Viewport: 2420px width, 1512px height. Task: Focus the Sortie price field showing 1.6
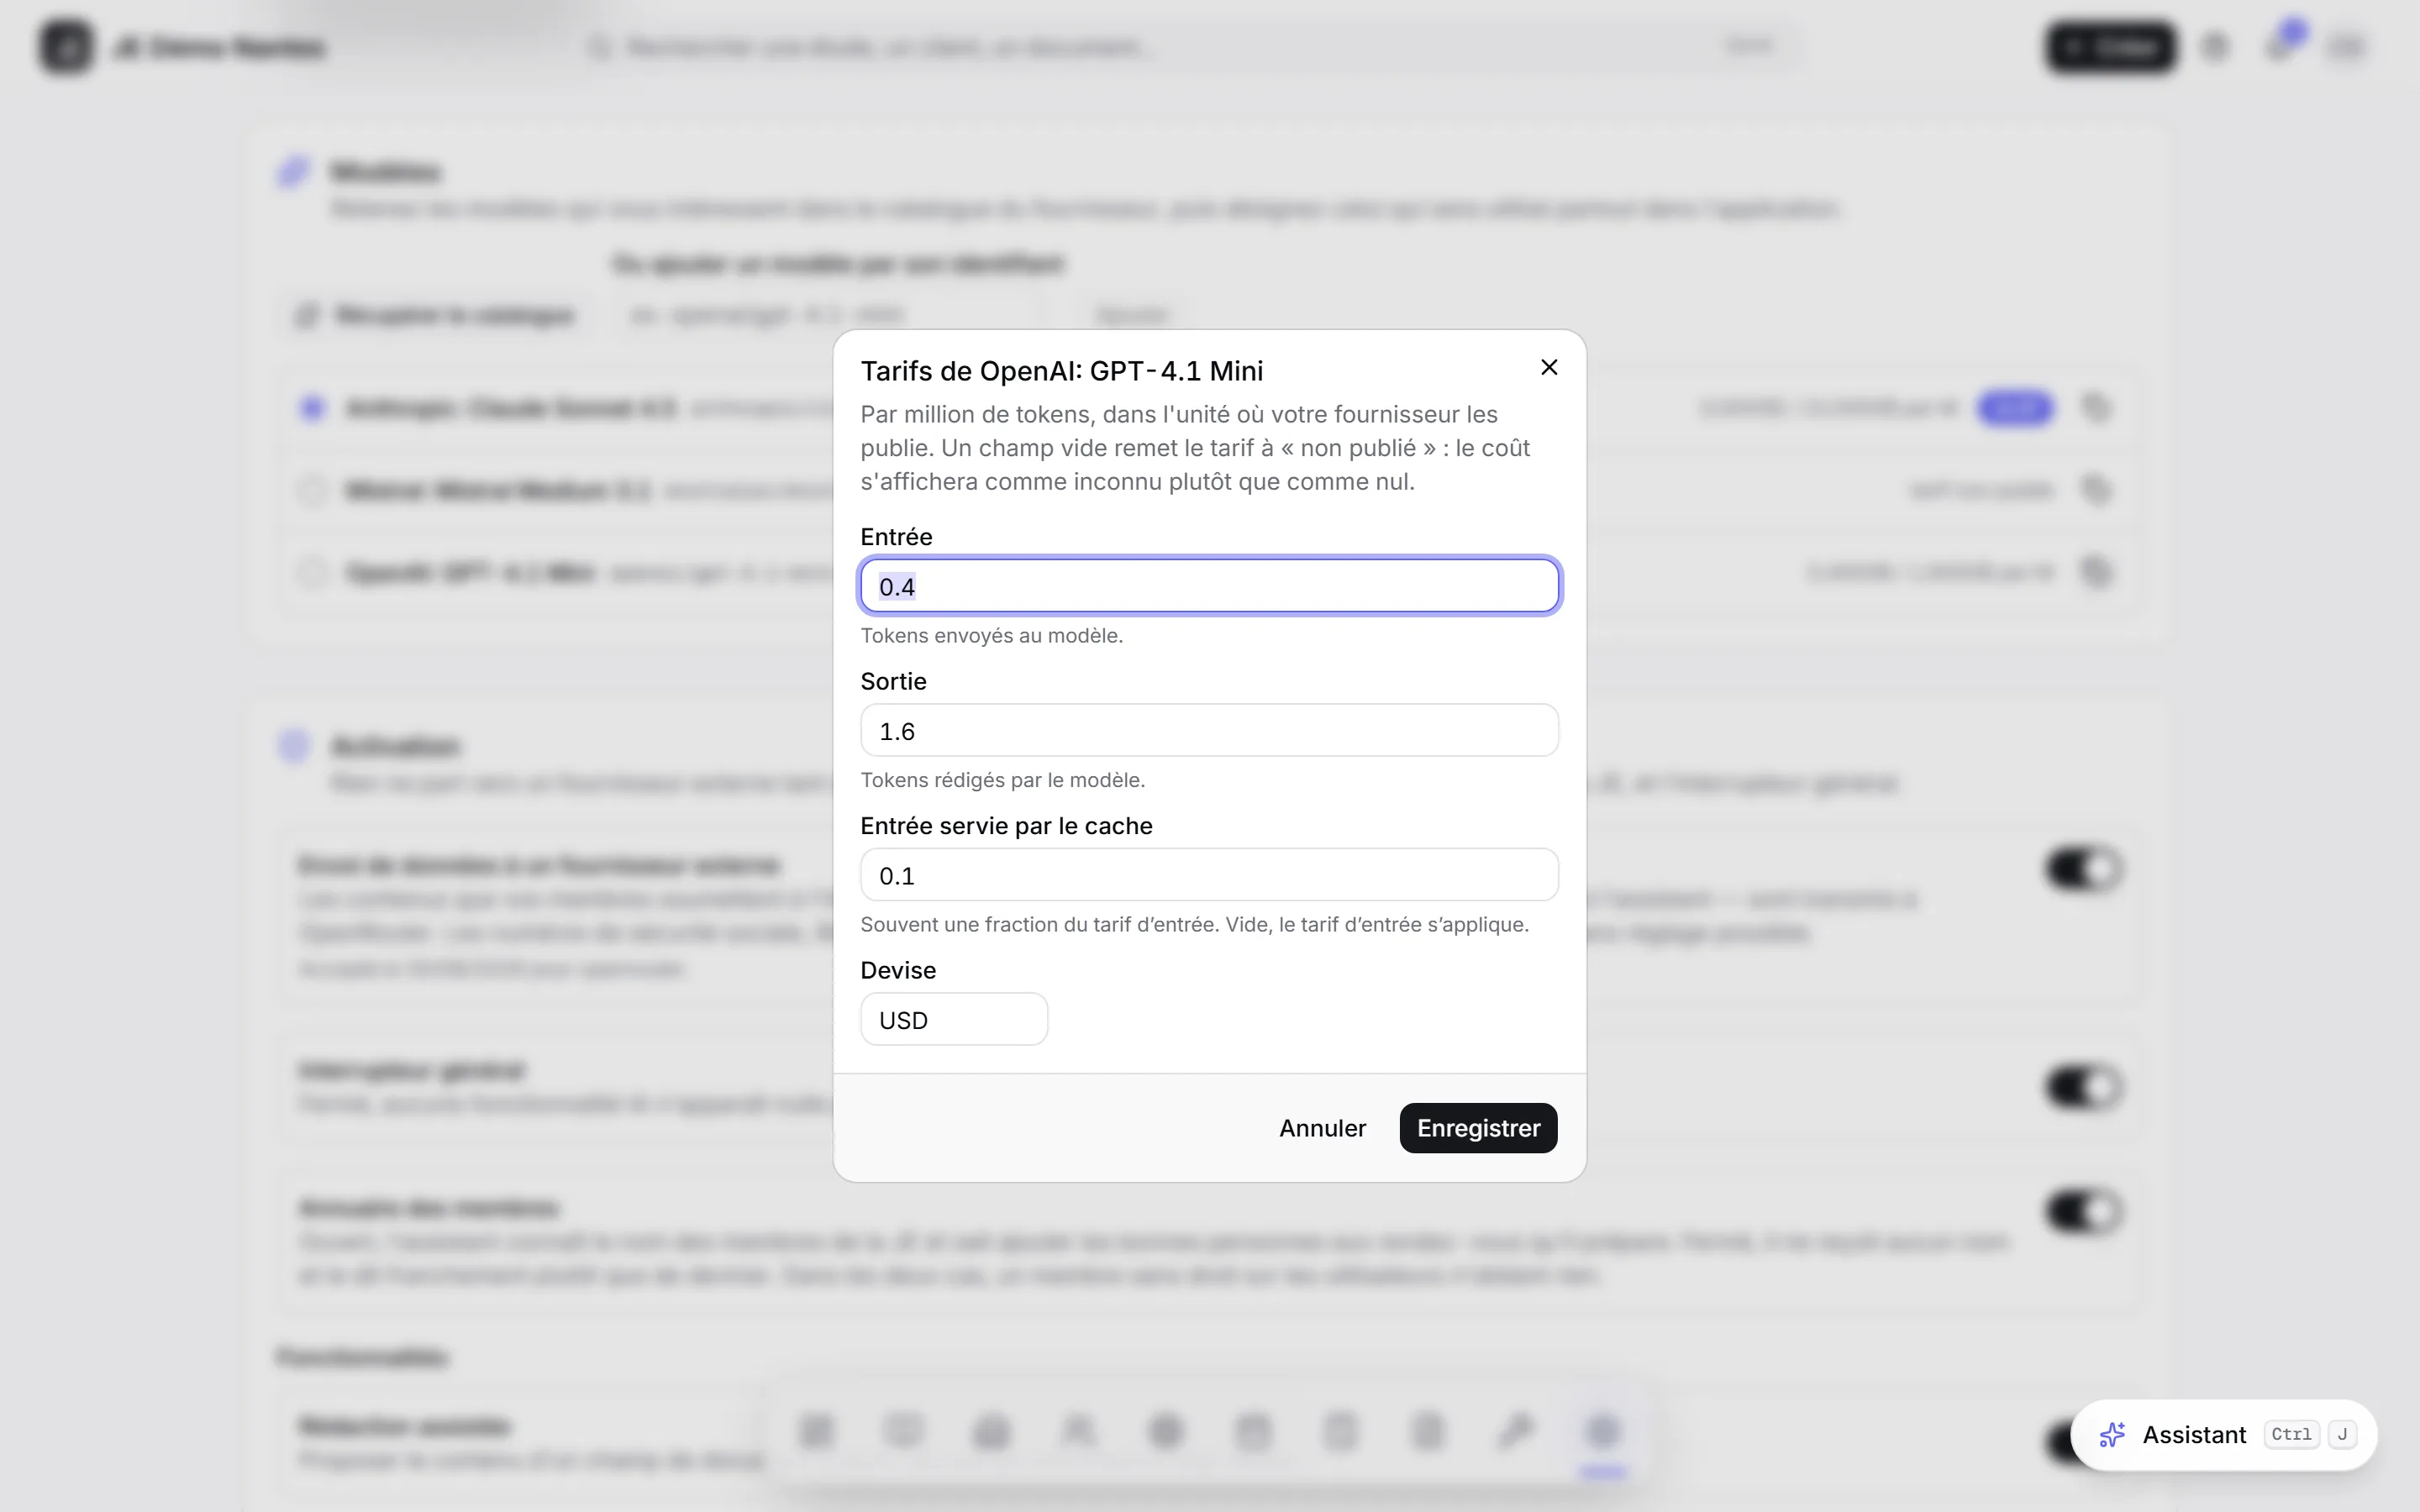click(1209, 731)
